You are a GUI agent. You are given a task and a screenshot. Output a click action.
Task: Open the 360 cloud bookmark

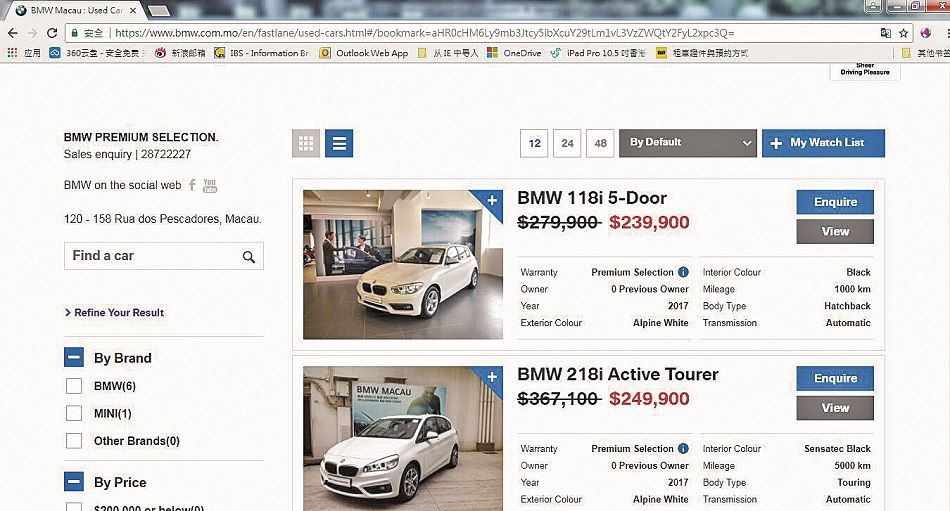[97, 53]
